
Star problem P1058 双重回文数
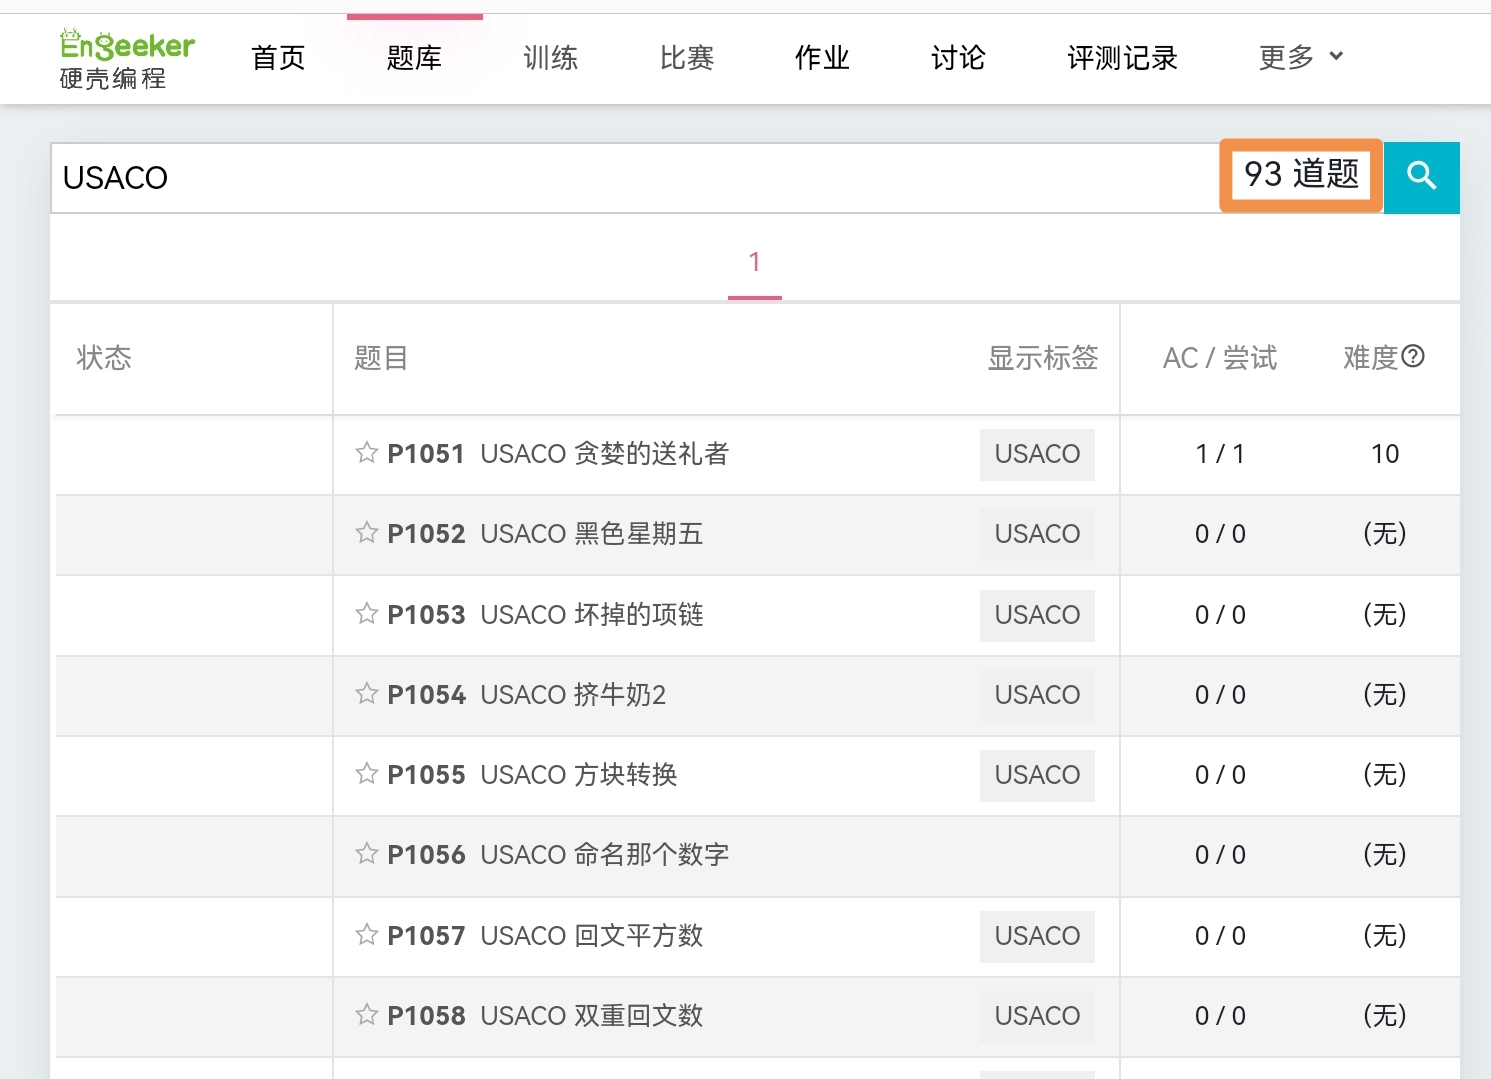(x=367, y=1015)
